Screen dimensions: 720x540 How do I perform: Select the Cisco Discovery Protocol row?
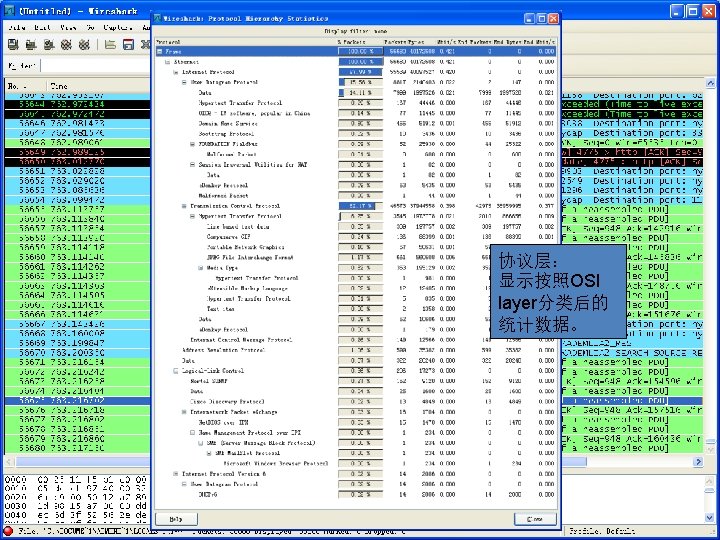pos(356,401)
